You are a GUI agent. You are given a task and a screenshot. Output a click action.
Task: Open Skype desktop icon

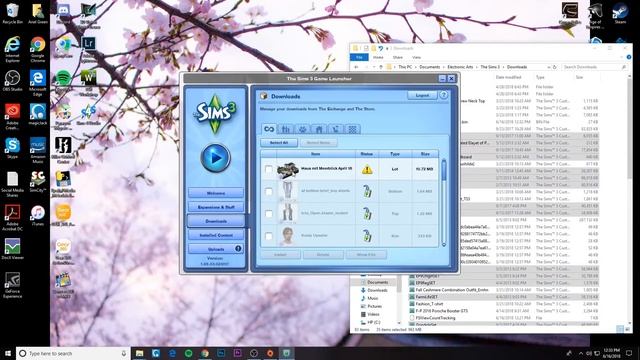pyautogui.click(x=12, y=148)
